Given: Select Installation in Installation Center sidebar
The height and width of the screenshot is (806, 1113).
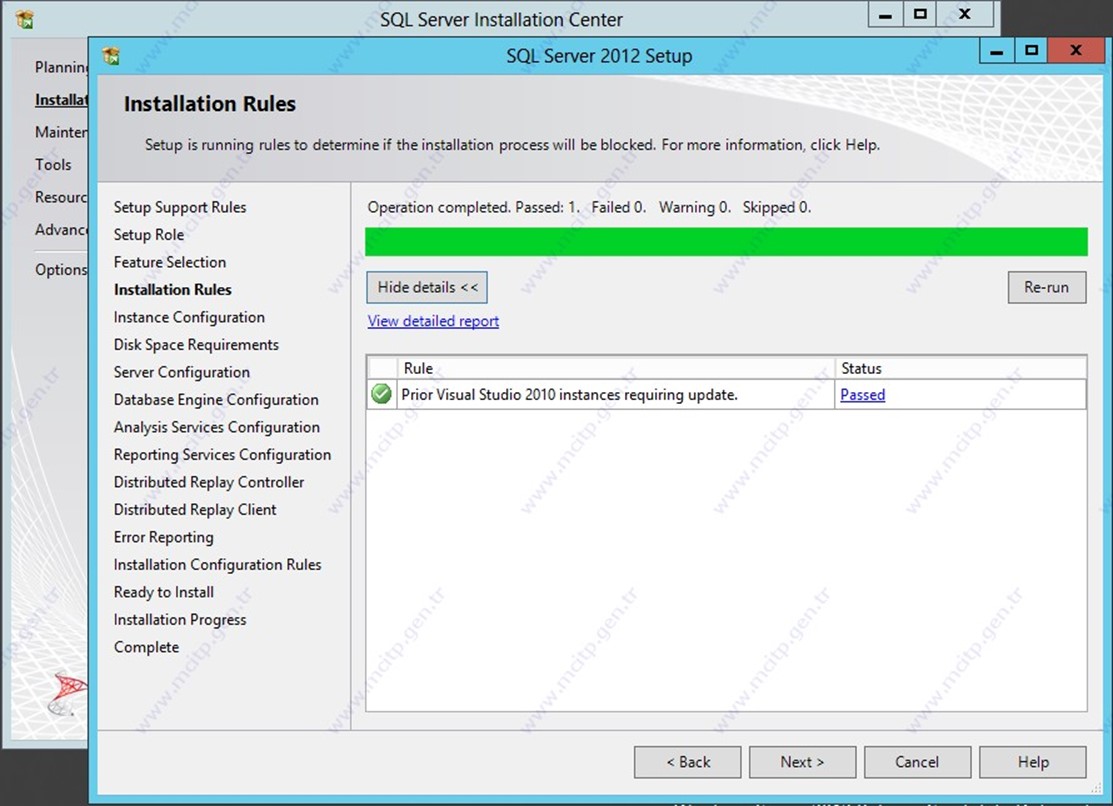Looking at the screenshot, I should point(62,99).
